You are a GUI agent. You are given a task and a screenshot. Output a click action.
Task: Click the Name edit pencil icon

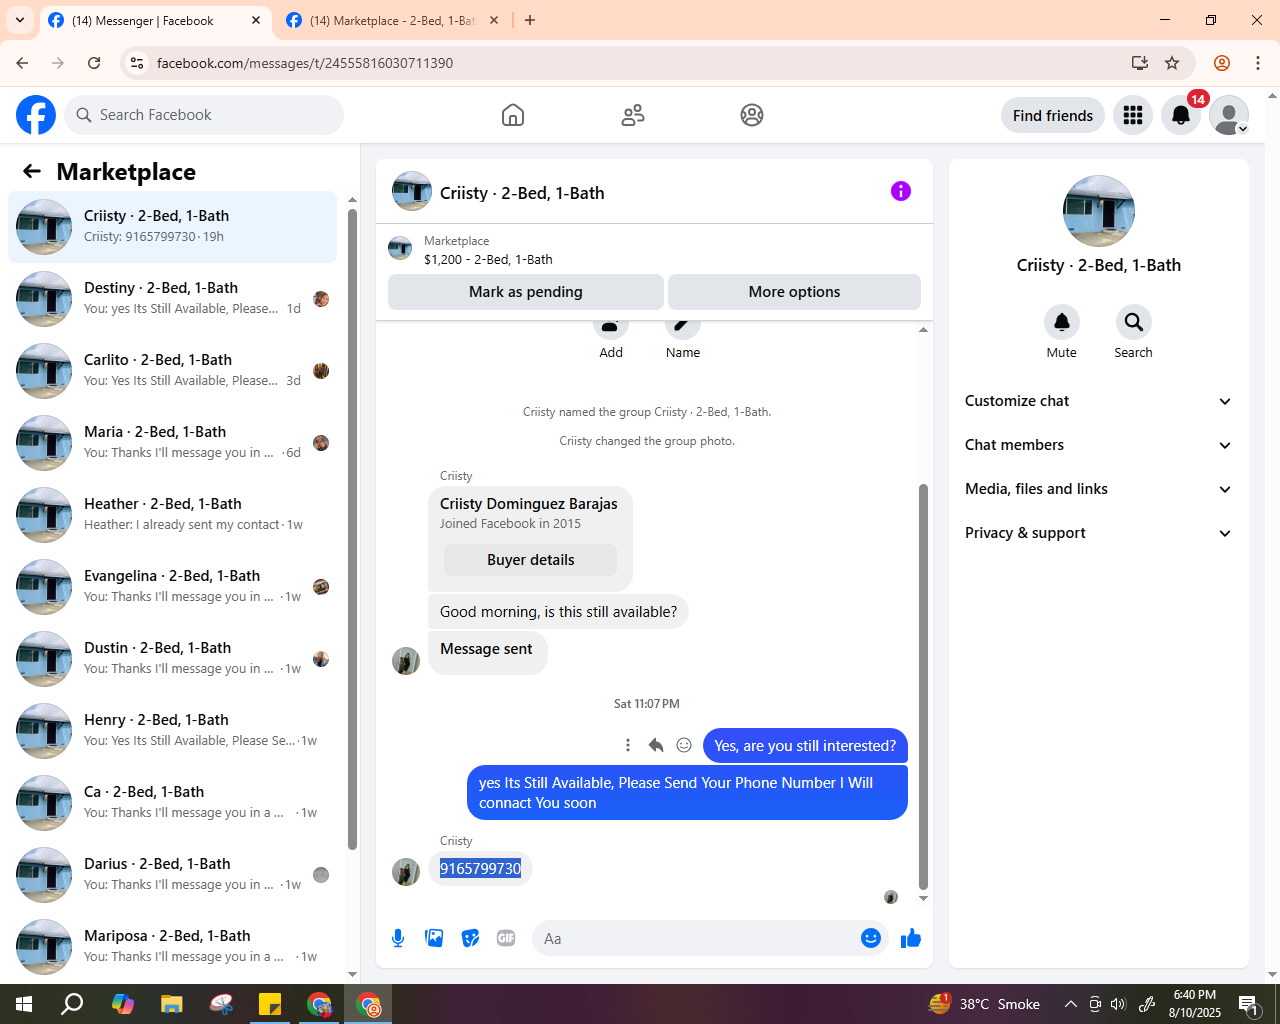click(x=683, y=330)
